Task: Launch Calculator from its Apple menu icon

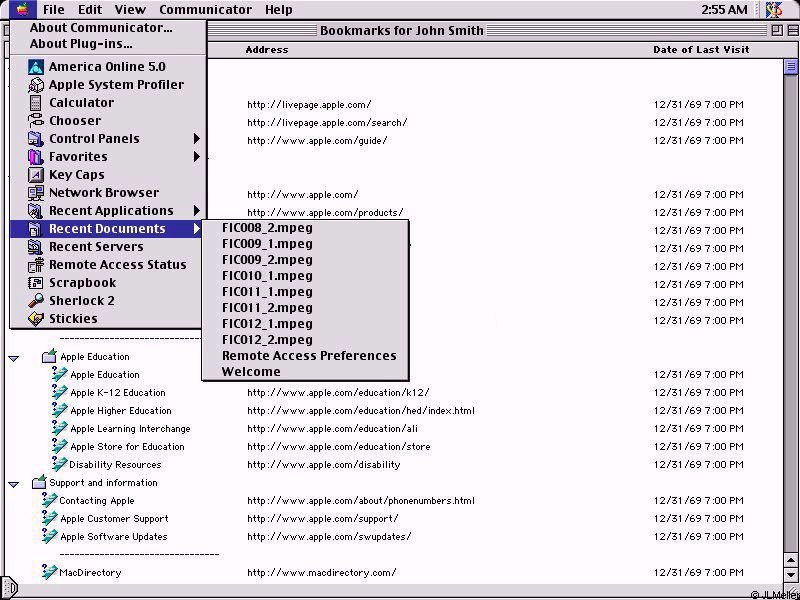Action: pyautogui.click(x=36, y=103)
